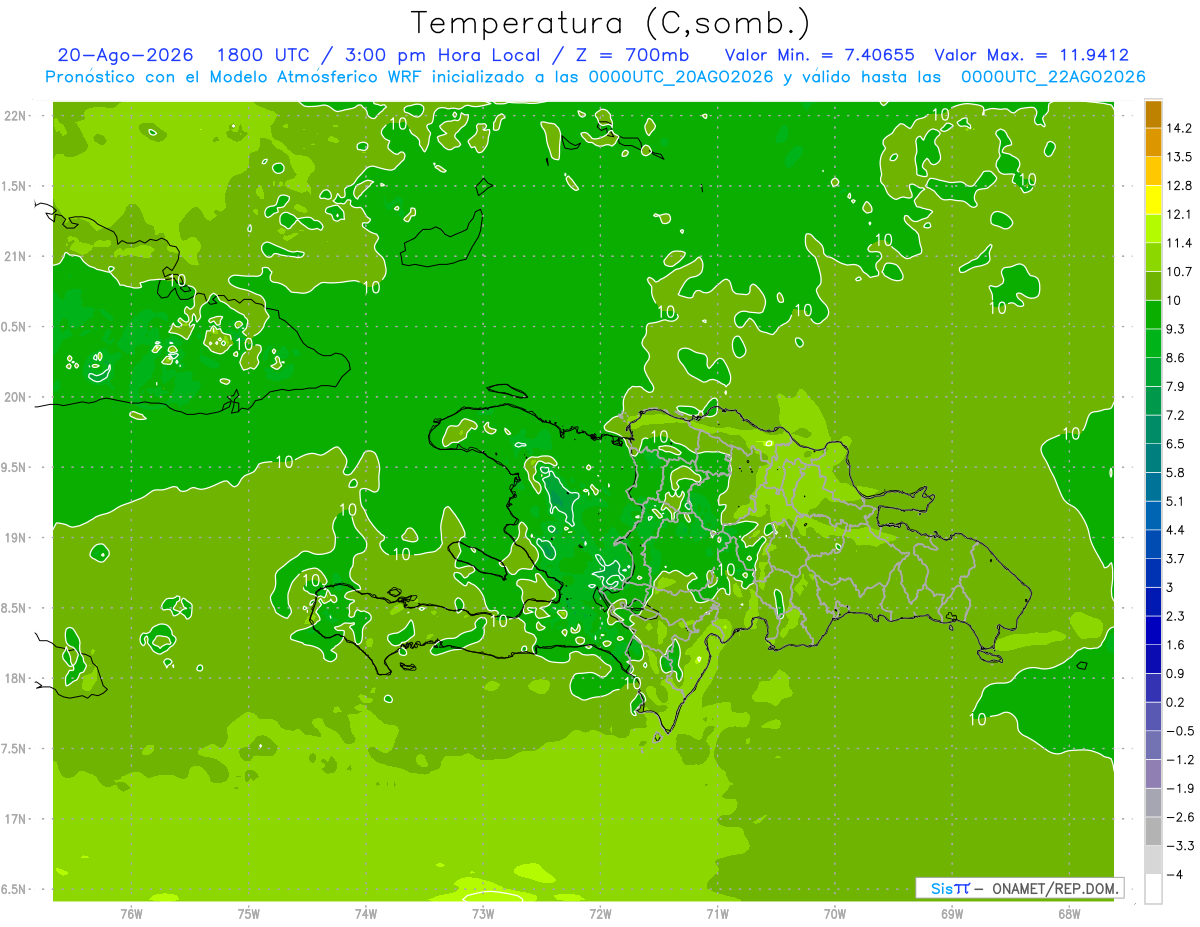Click the "0000UTC_22AGO2026" valid-until time

point(1053,77)
